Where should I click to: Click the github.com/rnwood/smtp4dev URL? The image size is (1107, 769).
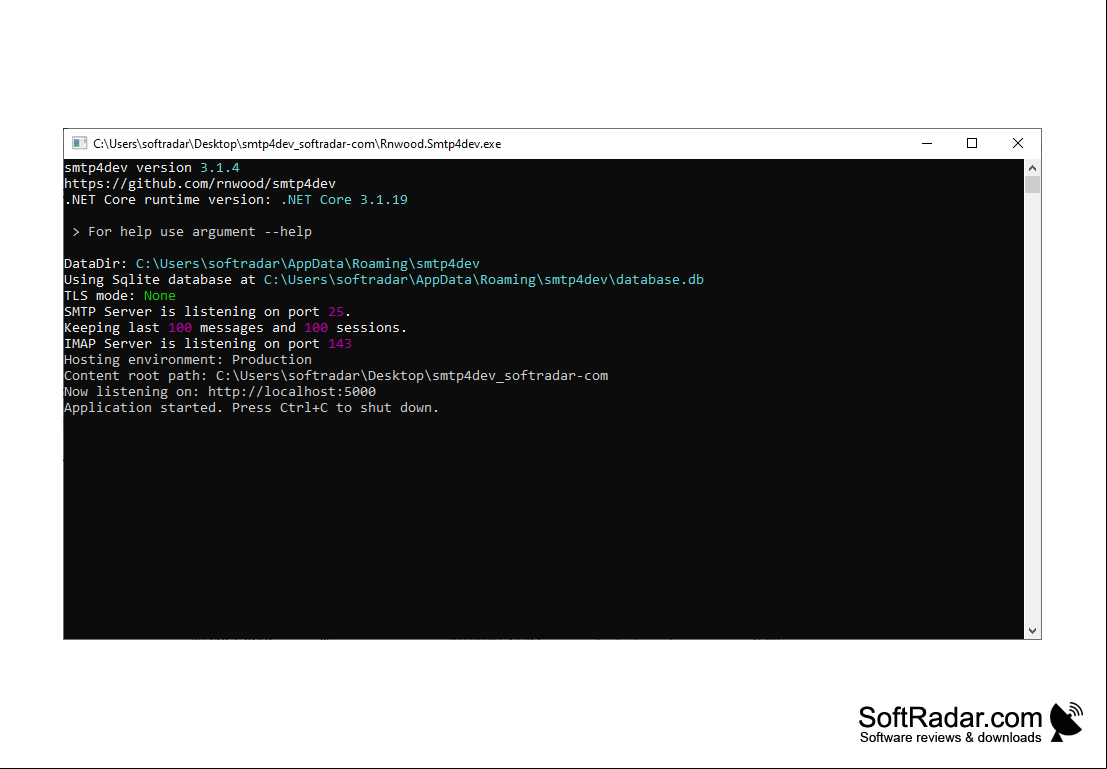pos(200,184)
